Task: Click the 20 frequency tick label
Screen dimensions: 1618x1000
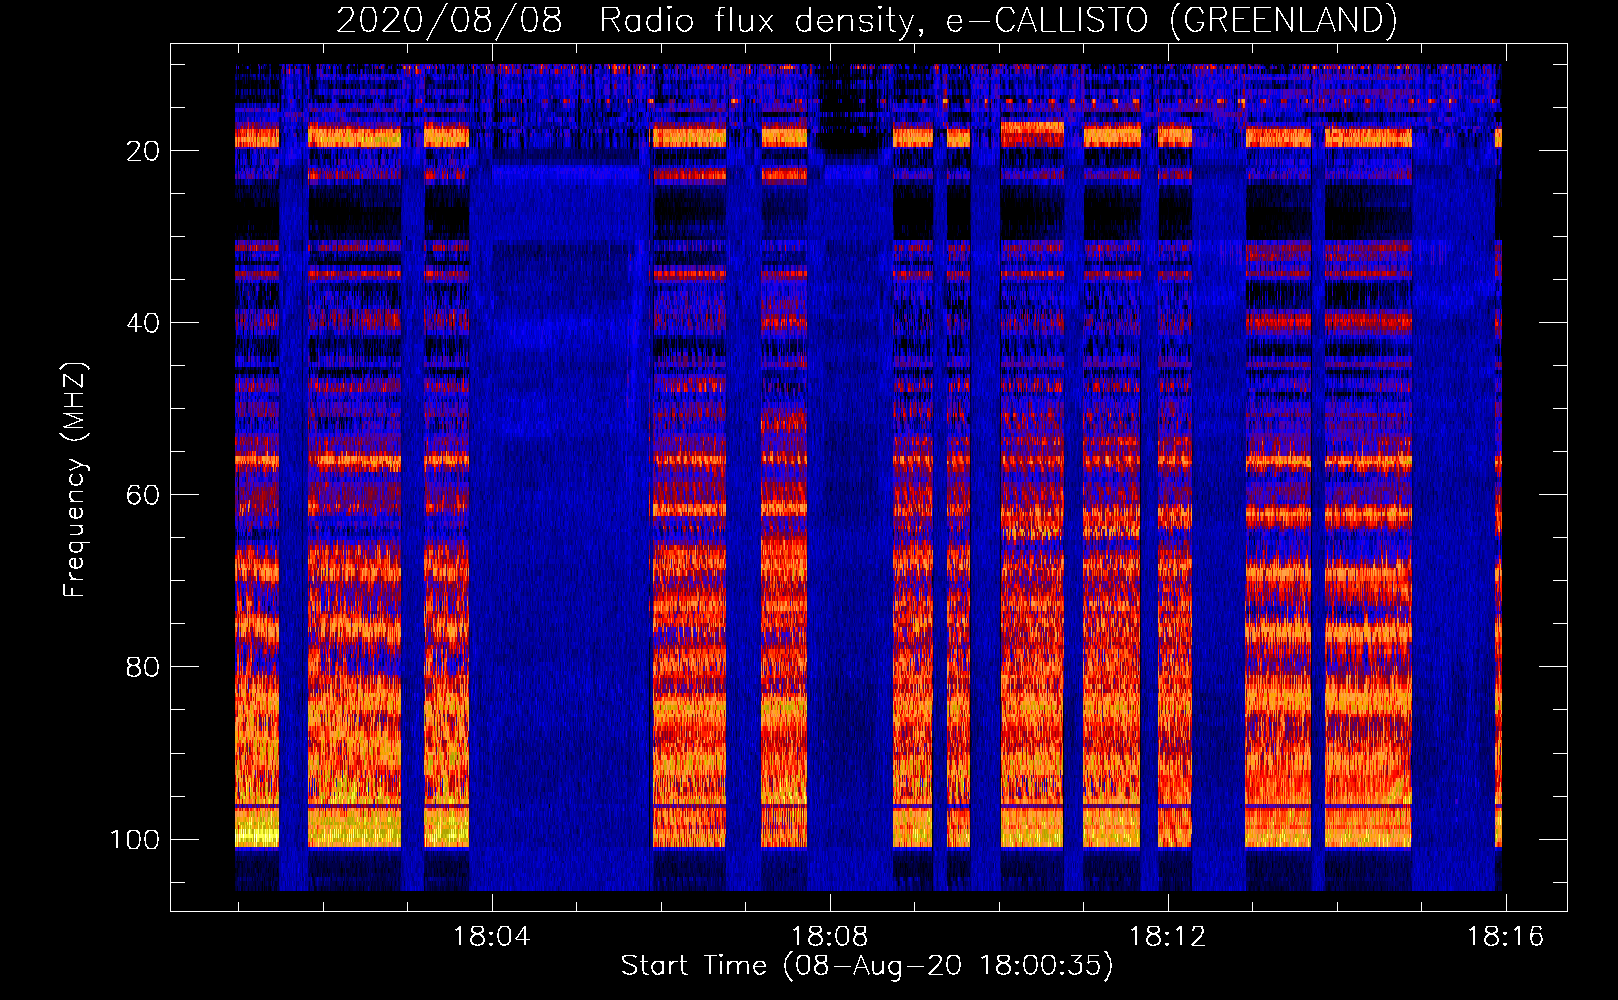Action: [x=143, y=151]
